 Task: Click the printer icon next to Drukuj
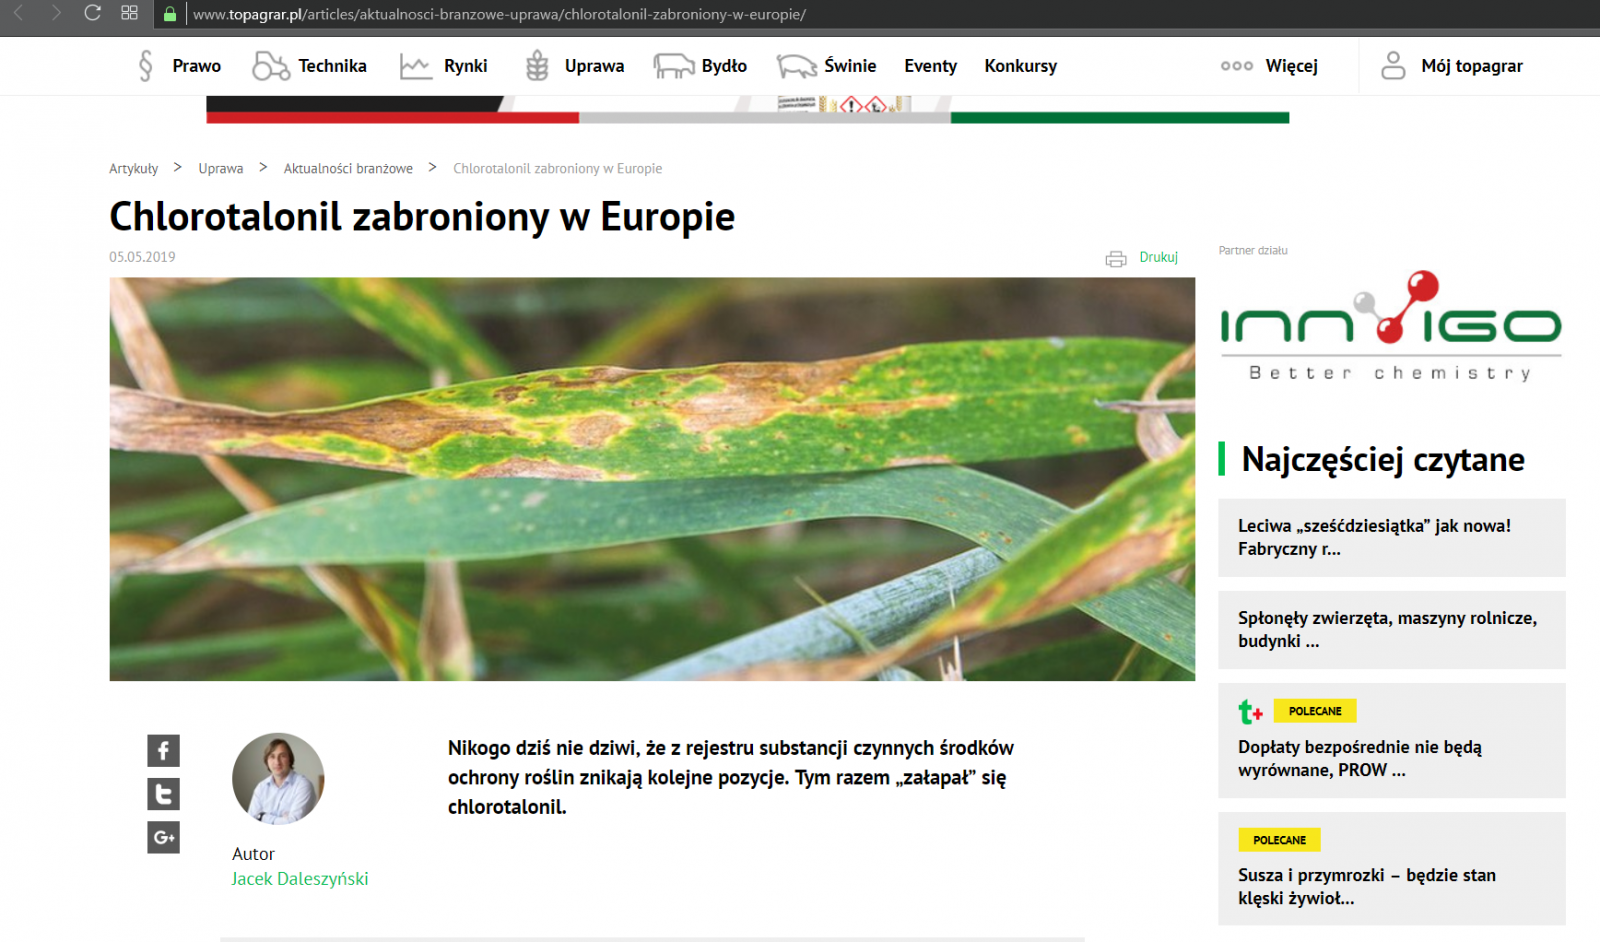coord(1115,258)
